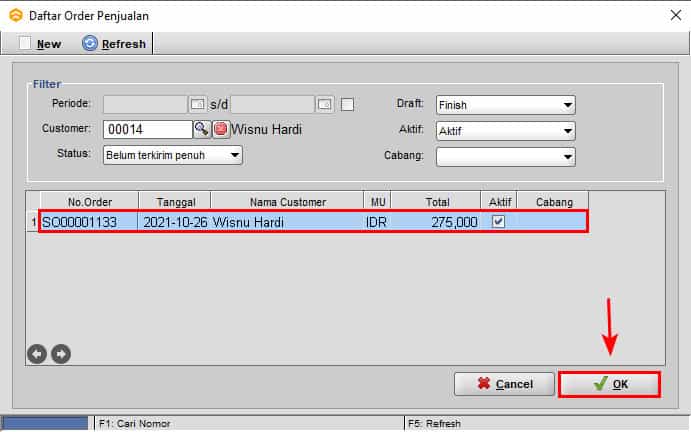Open the Aktif filter dropdown
This screenshot has width=691, height=432.
567,131
